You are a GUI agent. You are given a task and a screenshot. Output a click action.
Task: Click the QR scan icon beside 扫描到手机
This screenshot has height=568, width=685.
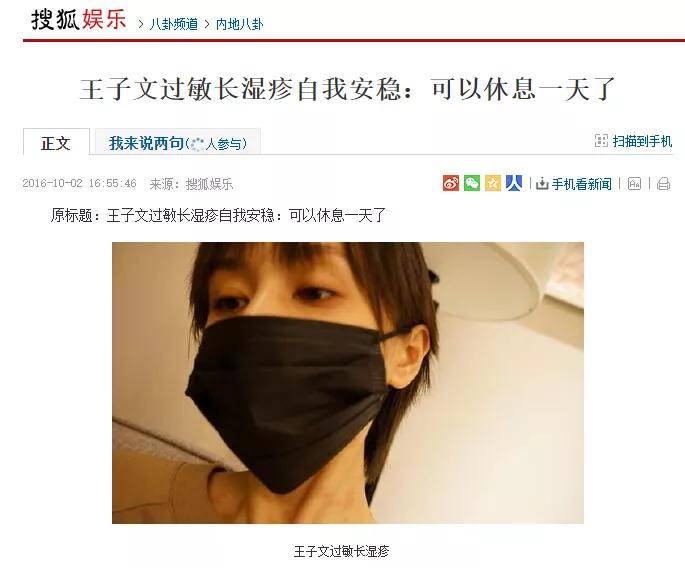601,141
